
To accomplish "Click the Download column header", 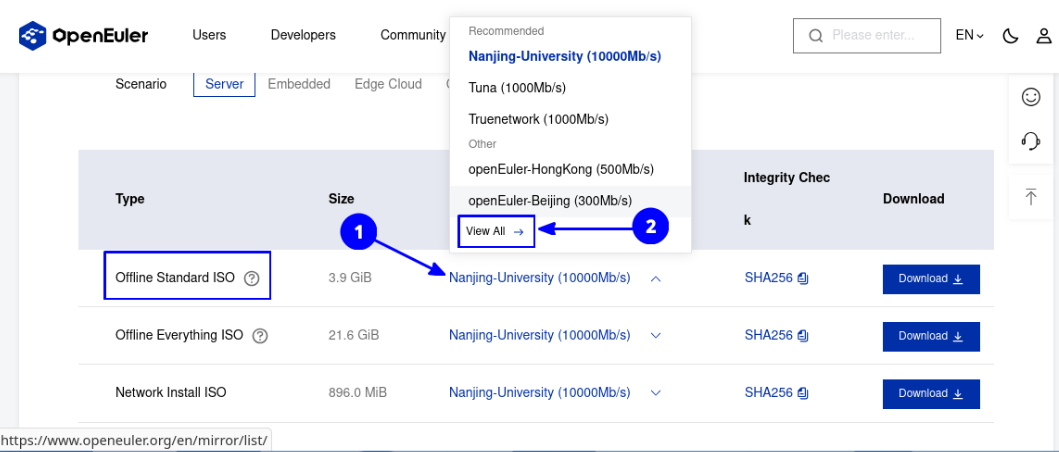I will click(913, 199).
